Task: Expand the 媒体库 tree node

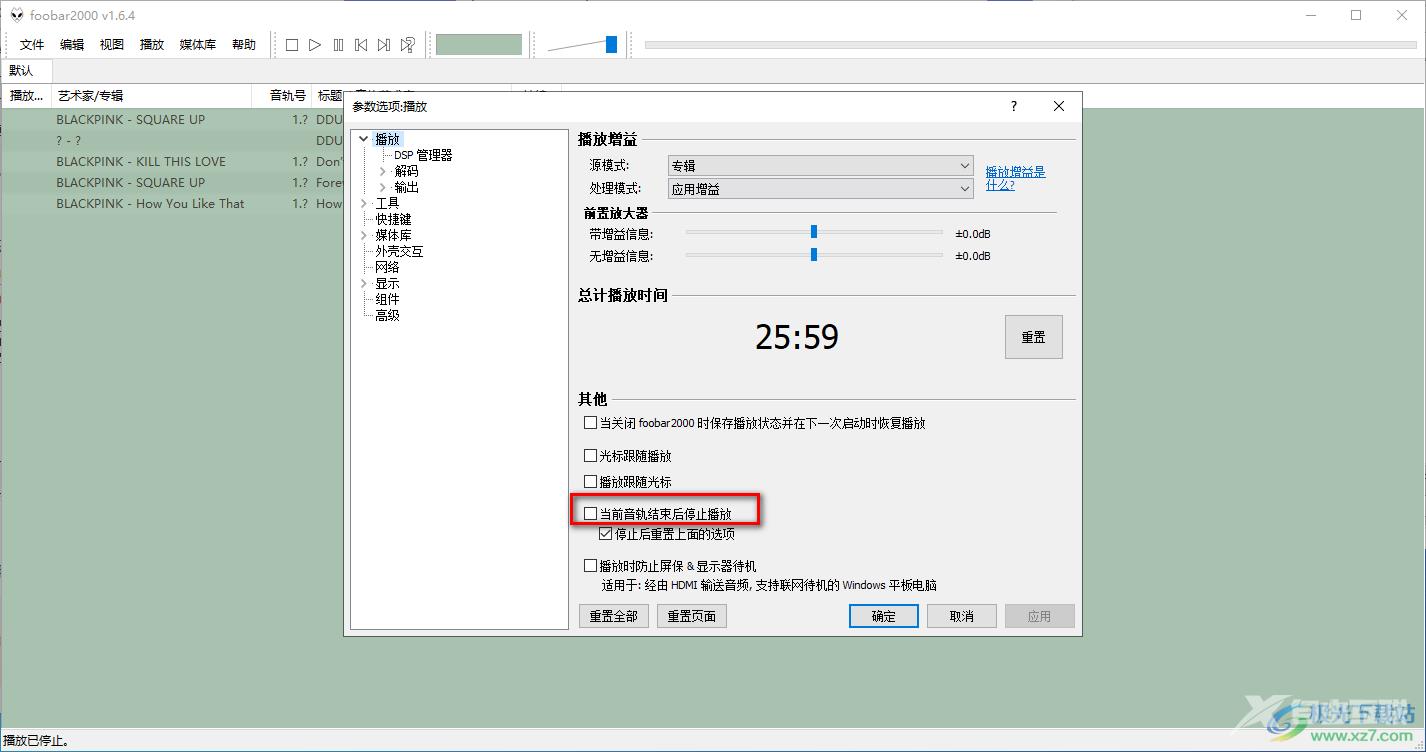Action: [364, 236]
